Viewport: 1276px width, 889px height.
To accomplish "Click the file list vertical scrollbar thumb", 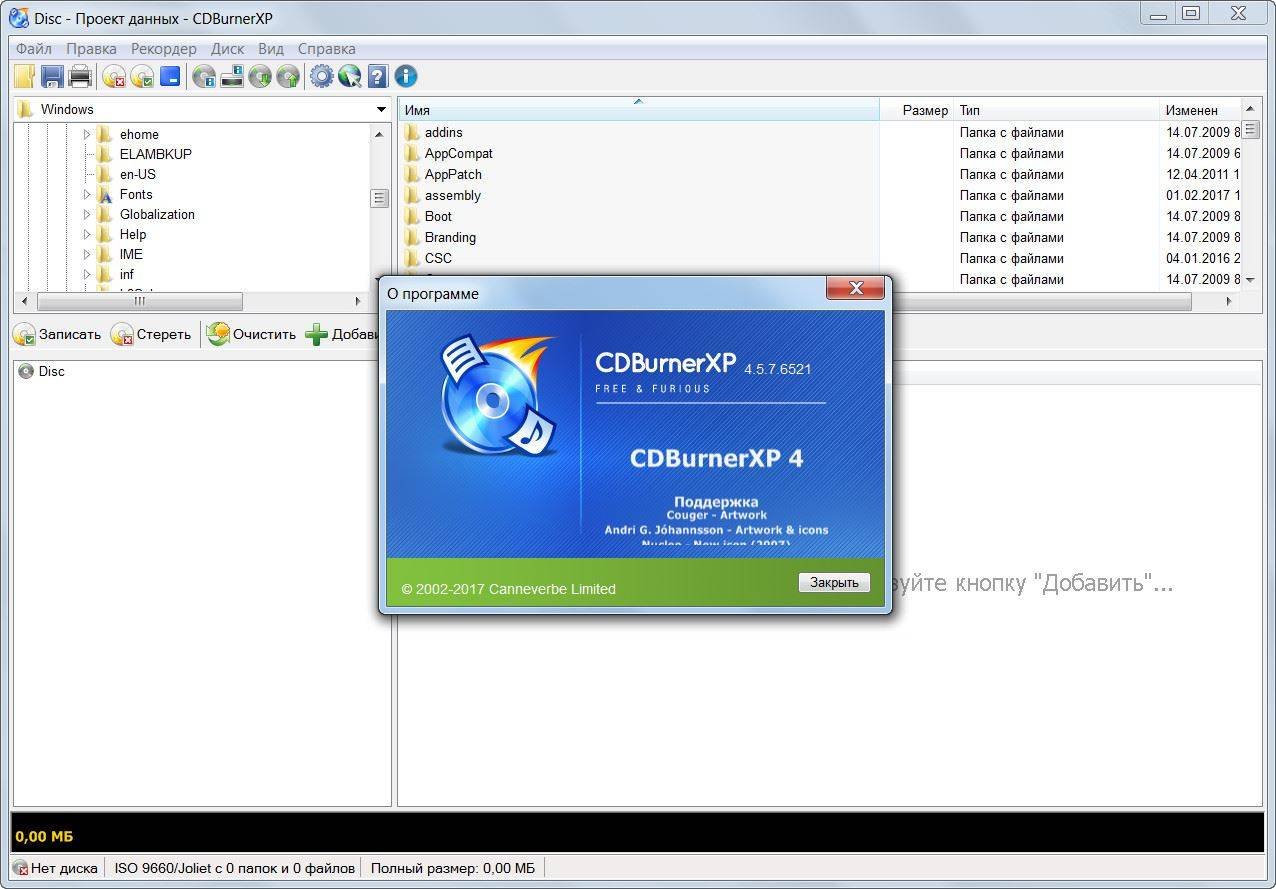I will [1251, 129].
